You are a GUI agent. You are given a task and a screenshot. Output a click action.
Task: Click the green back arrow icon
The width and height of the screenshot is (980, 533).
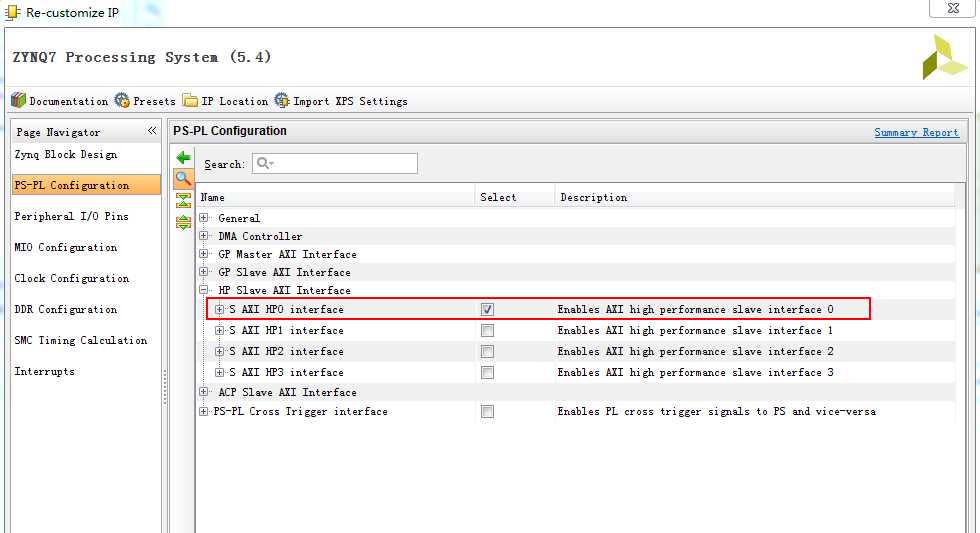coord(183,157)
